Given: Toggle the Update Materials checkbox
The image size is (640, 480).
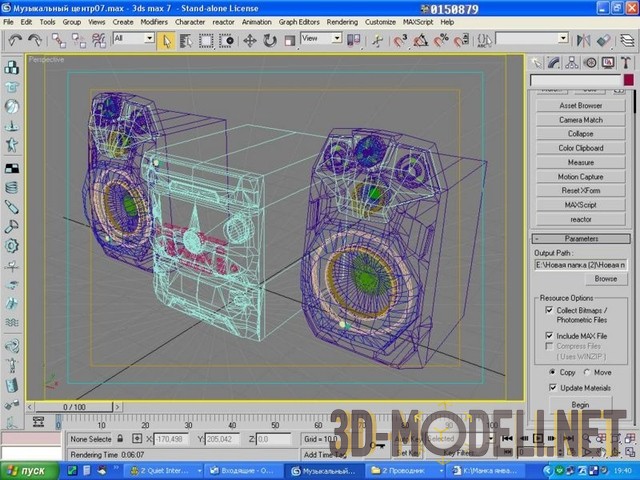Looking at the screenshot, I should (x=553, y=387).
